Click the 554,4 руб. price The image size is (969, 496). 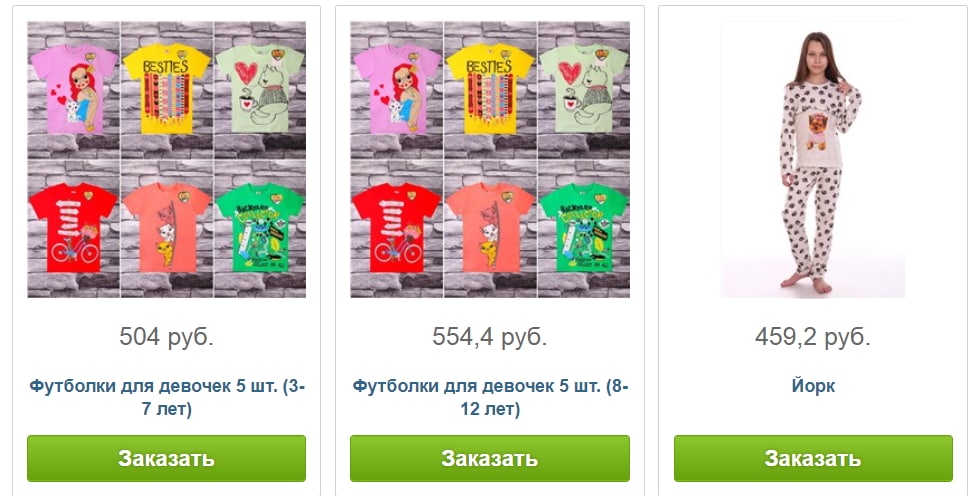[x=489, y=337]
